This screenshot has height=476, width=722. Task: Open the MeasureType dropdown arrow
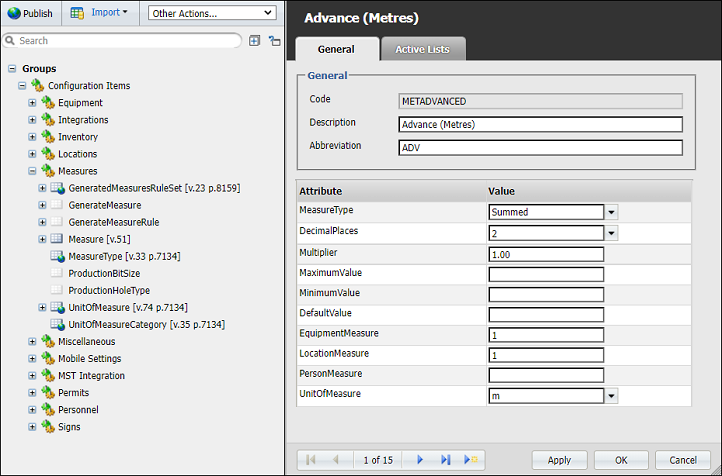(611, 212)
